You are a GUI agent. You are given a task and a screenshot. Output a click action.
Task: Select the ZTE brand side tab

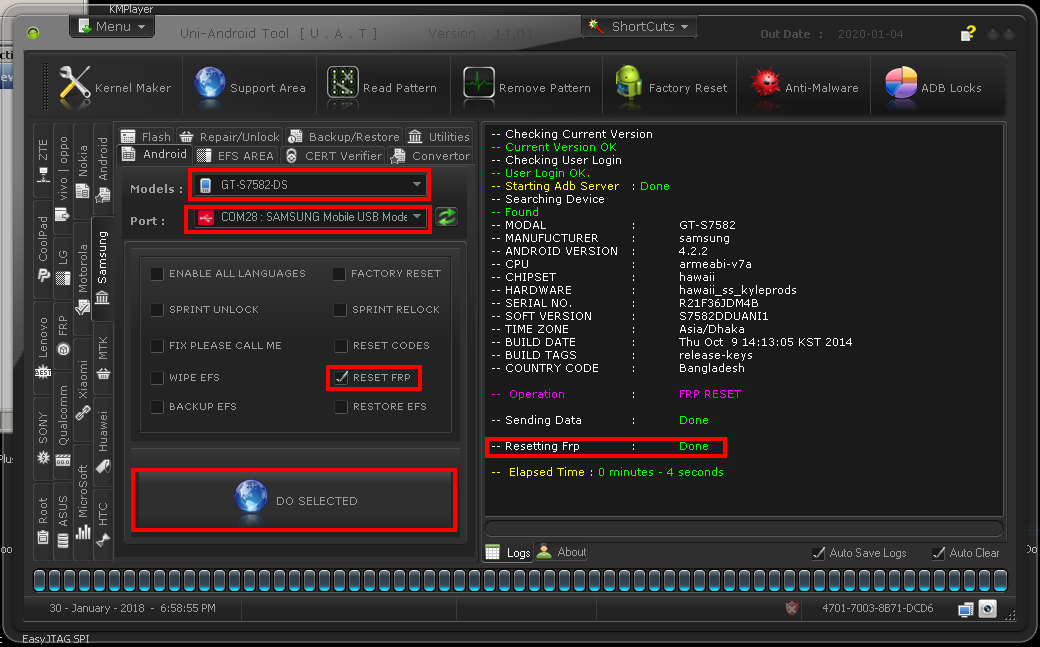pyautogui.click(x=43, y=160)
